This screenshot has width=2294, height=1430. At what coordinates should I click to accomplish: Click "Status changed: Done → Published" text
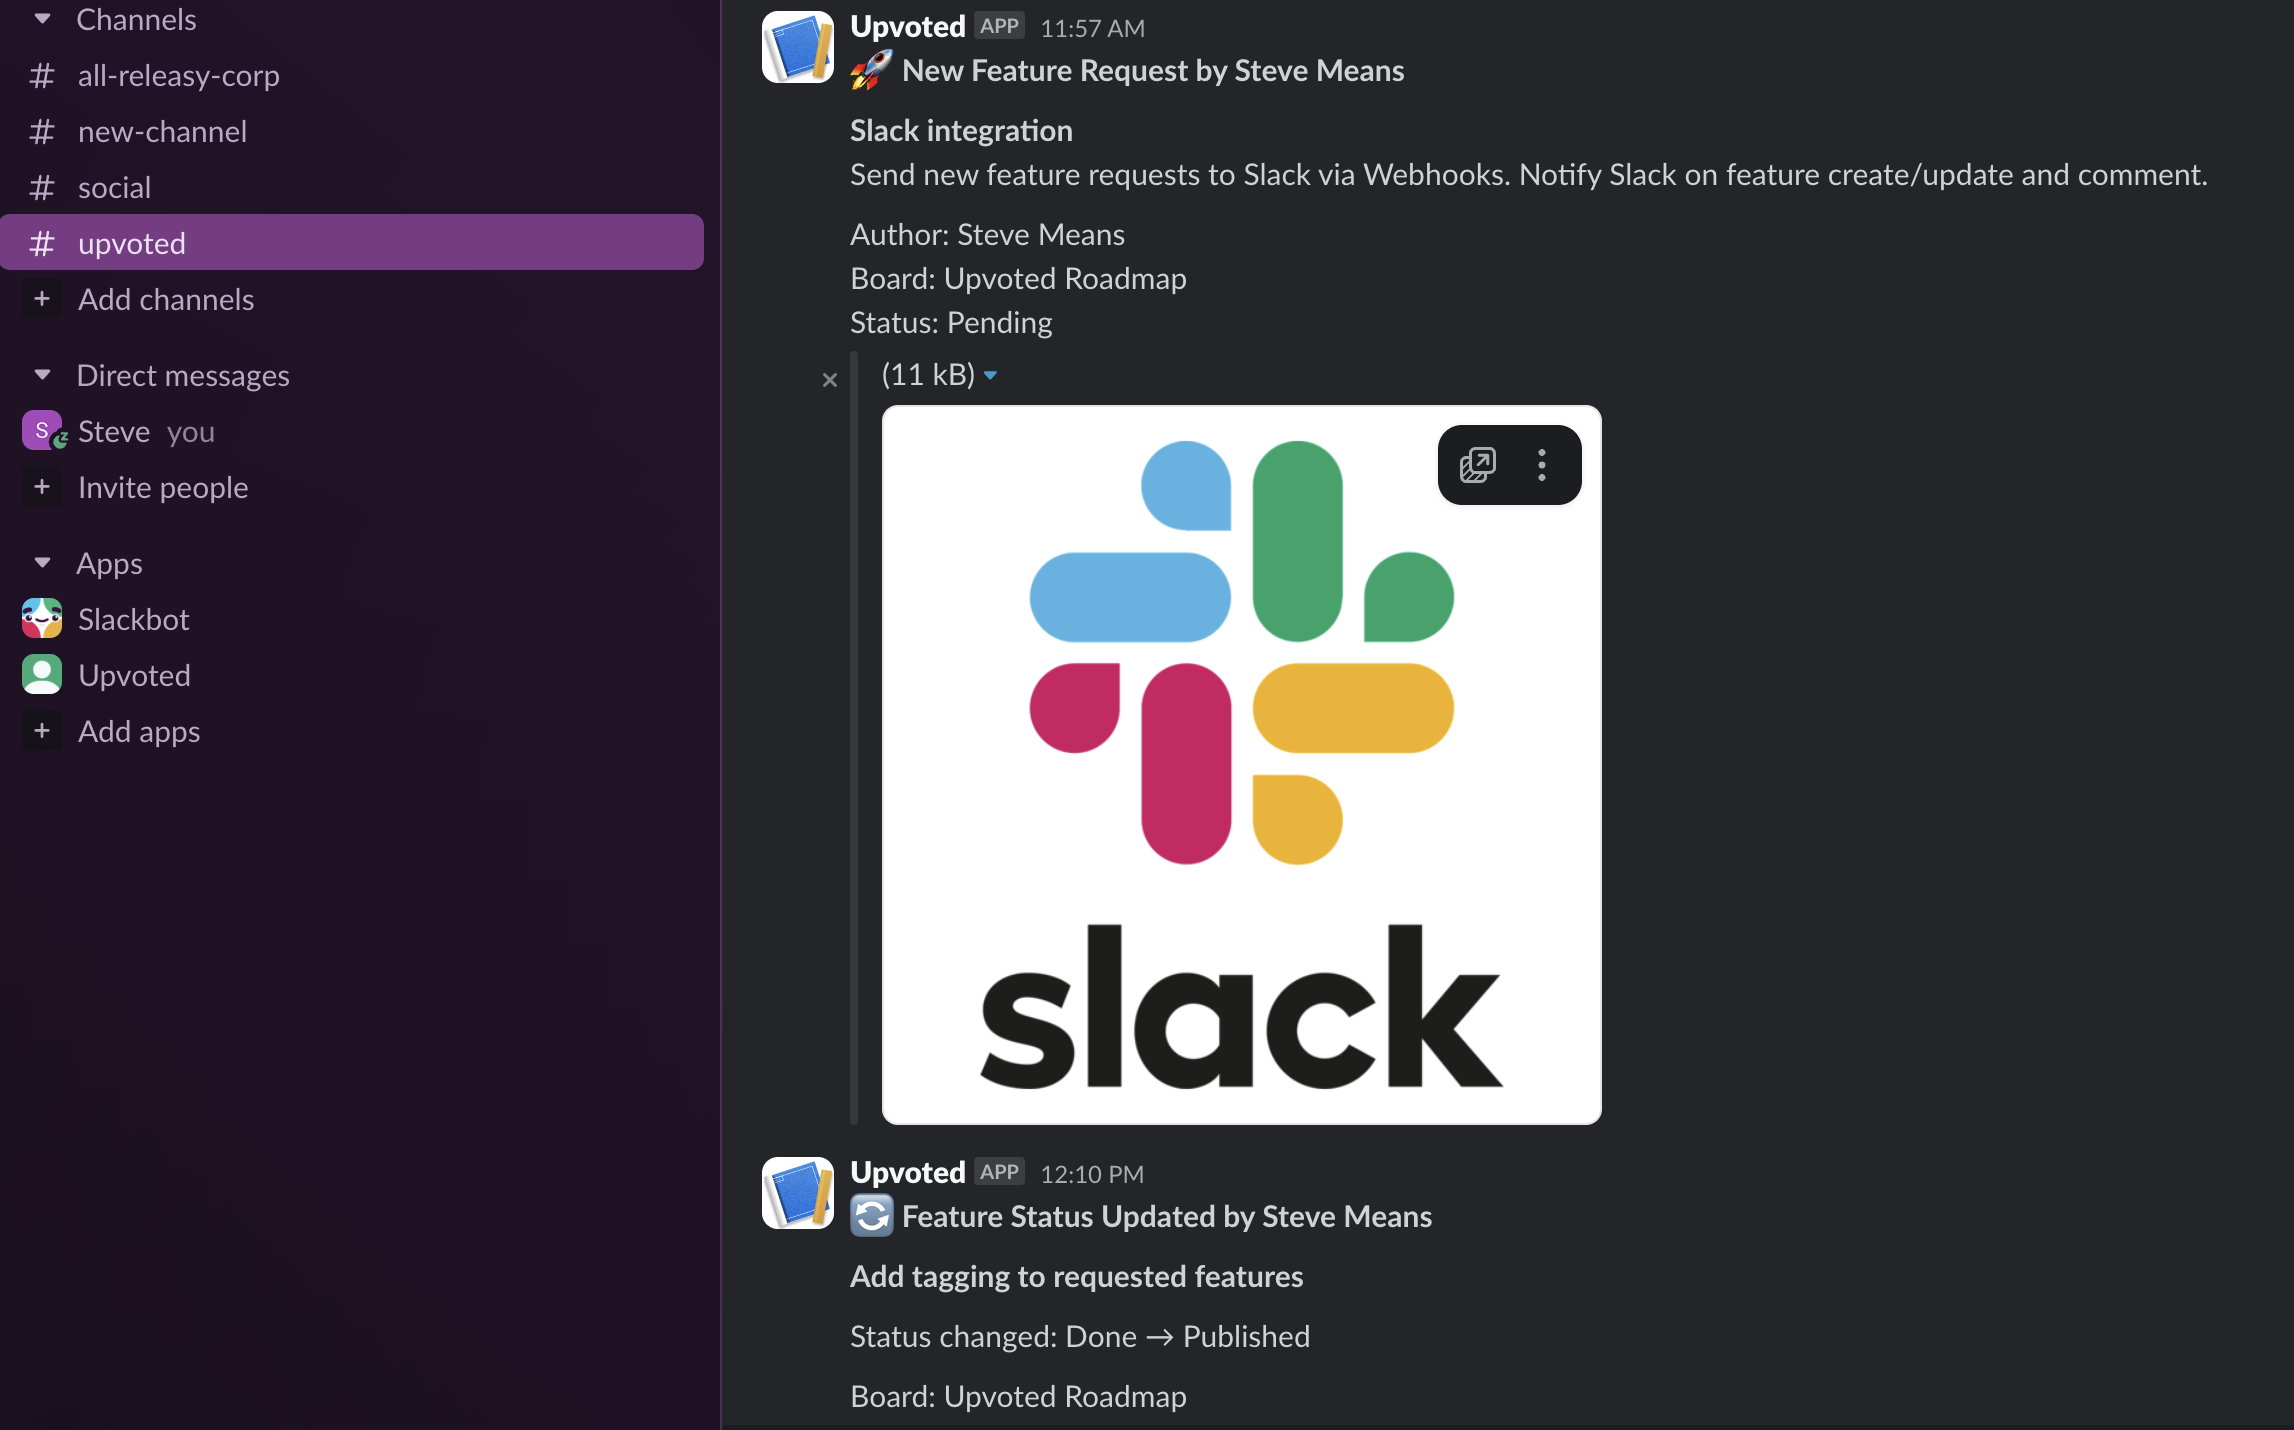click(1080, 1337)
